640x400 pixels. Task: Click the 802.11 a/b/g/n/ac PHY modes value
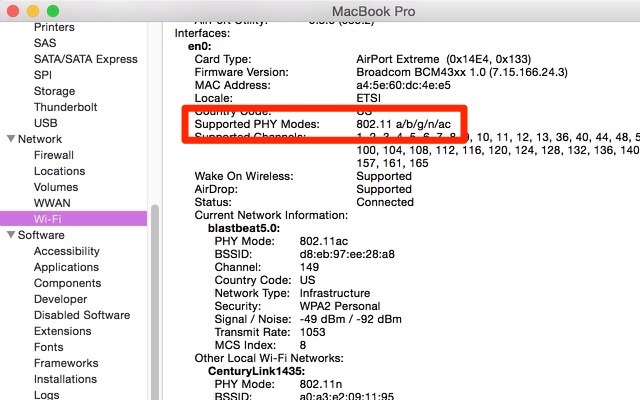(x=404, y=124)
